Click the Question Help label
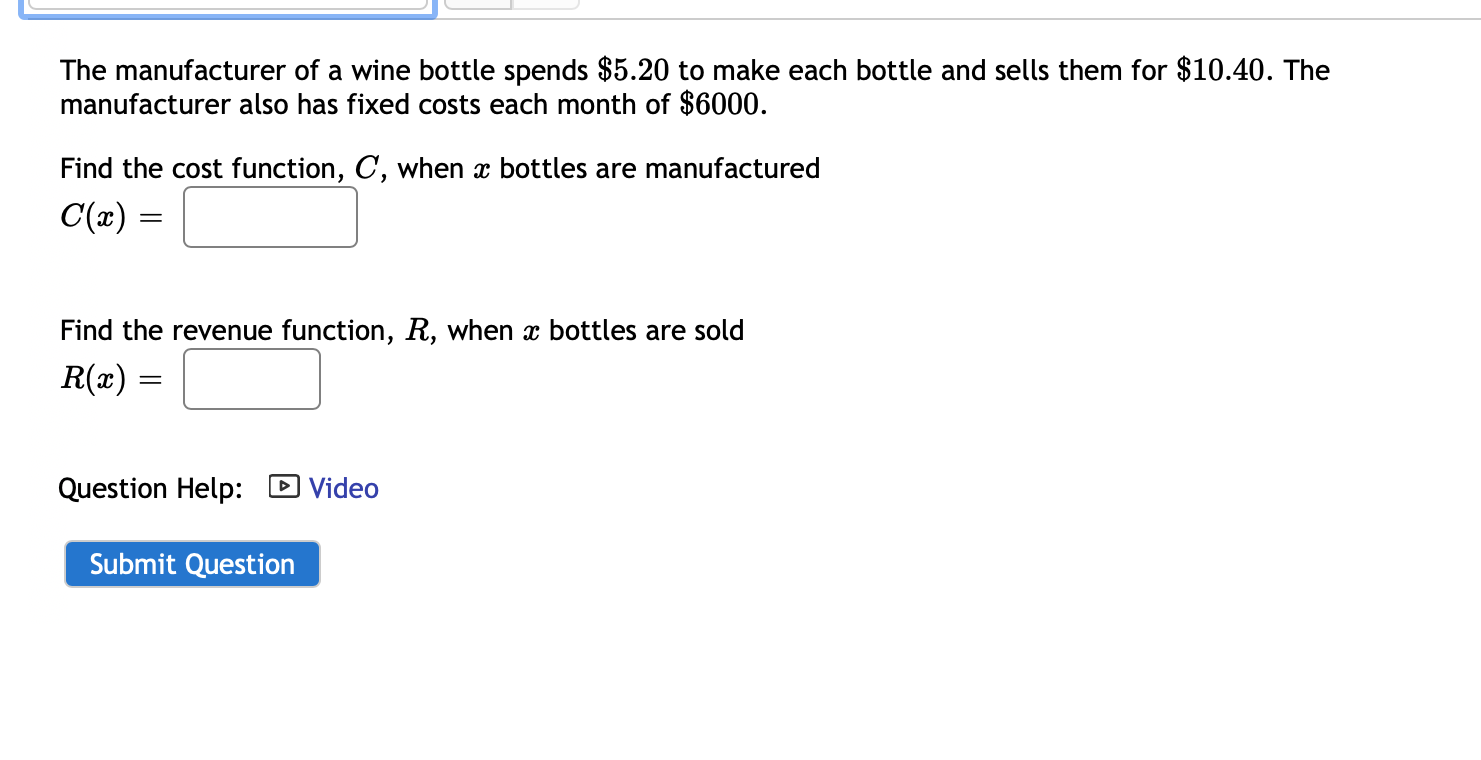 click(x=150, y=488)
